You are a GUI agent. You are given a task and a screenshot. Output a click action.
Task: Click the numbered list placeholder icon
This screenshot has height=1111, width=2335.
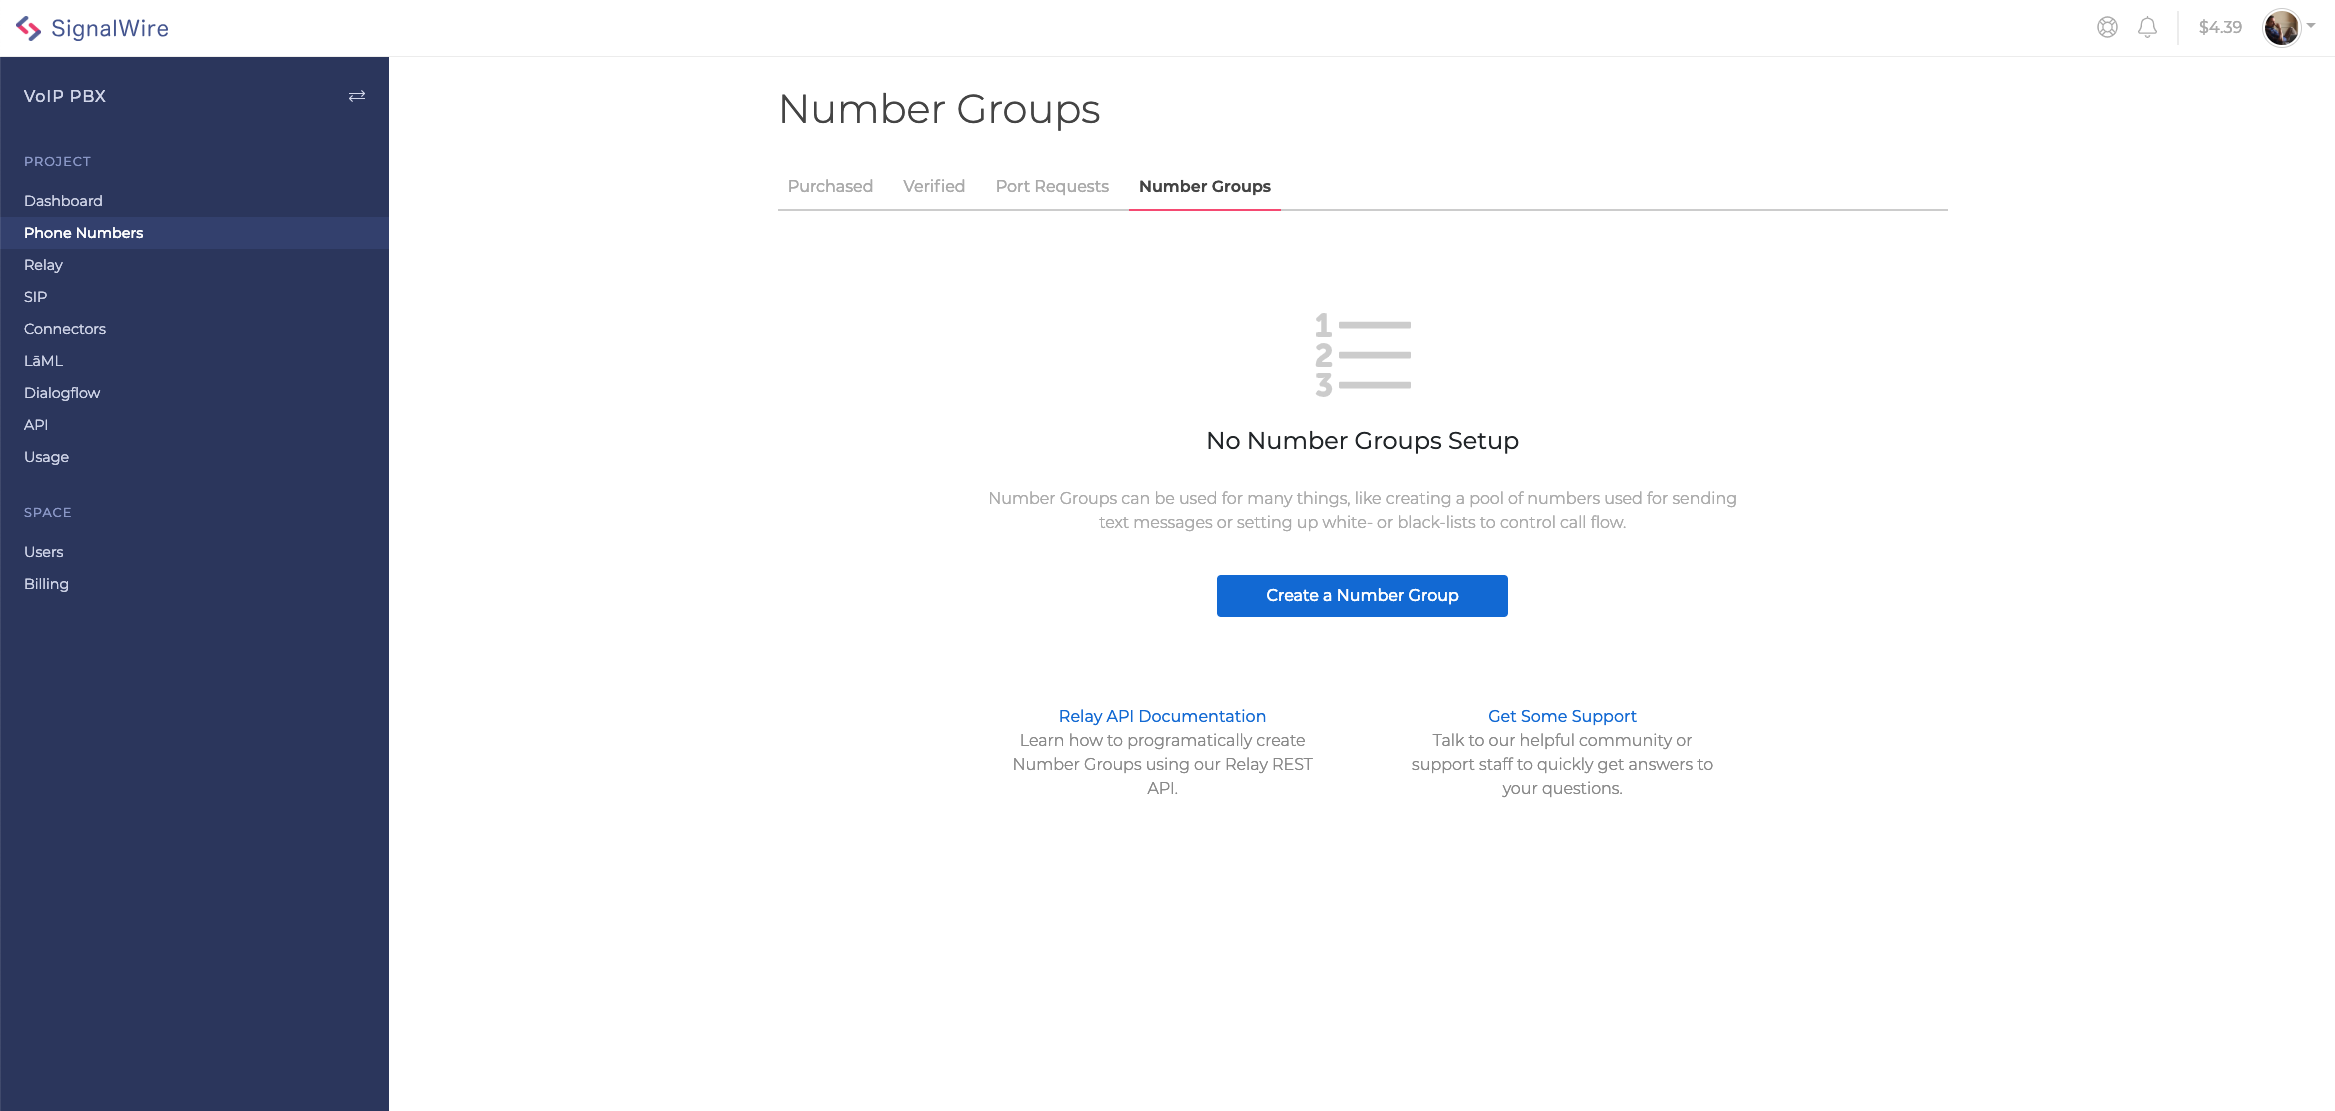tap(1362, 355)
